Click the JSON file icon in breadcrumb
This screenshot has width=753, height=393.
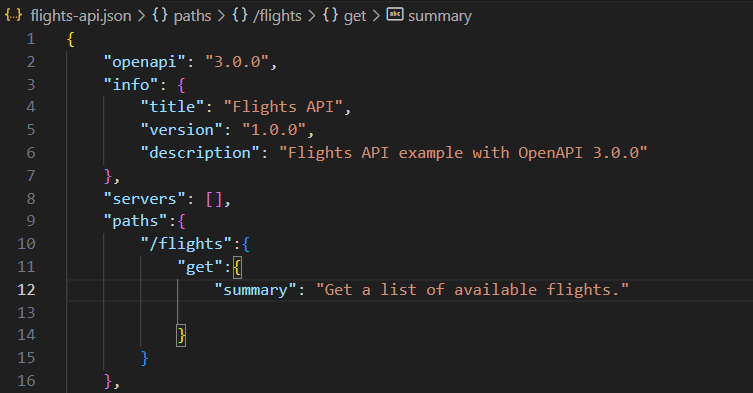[13, 15]
